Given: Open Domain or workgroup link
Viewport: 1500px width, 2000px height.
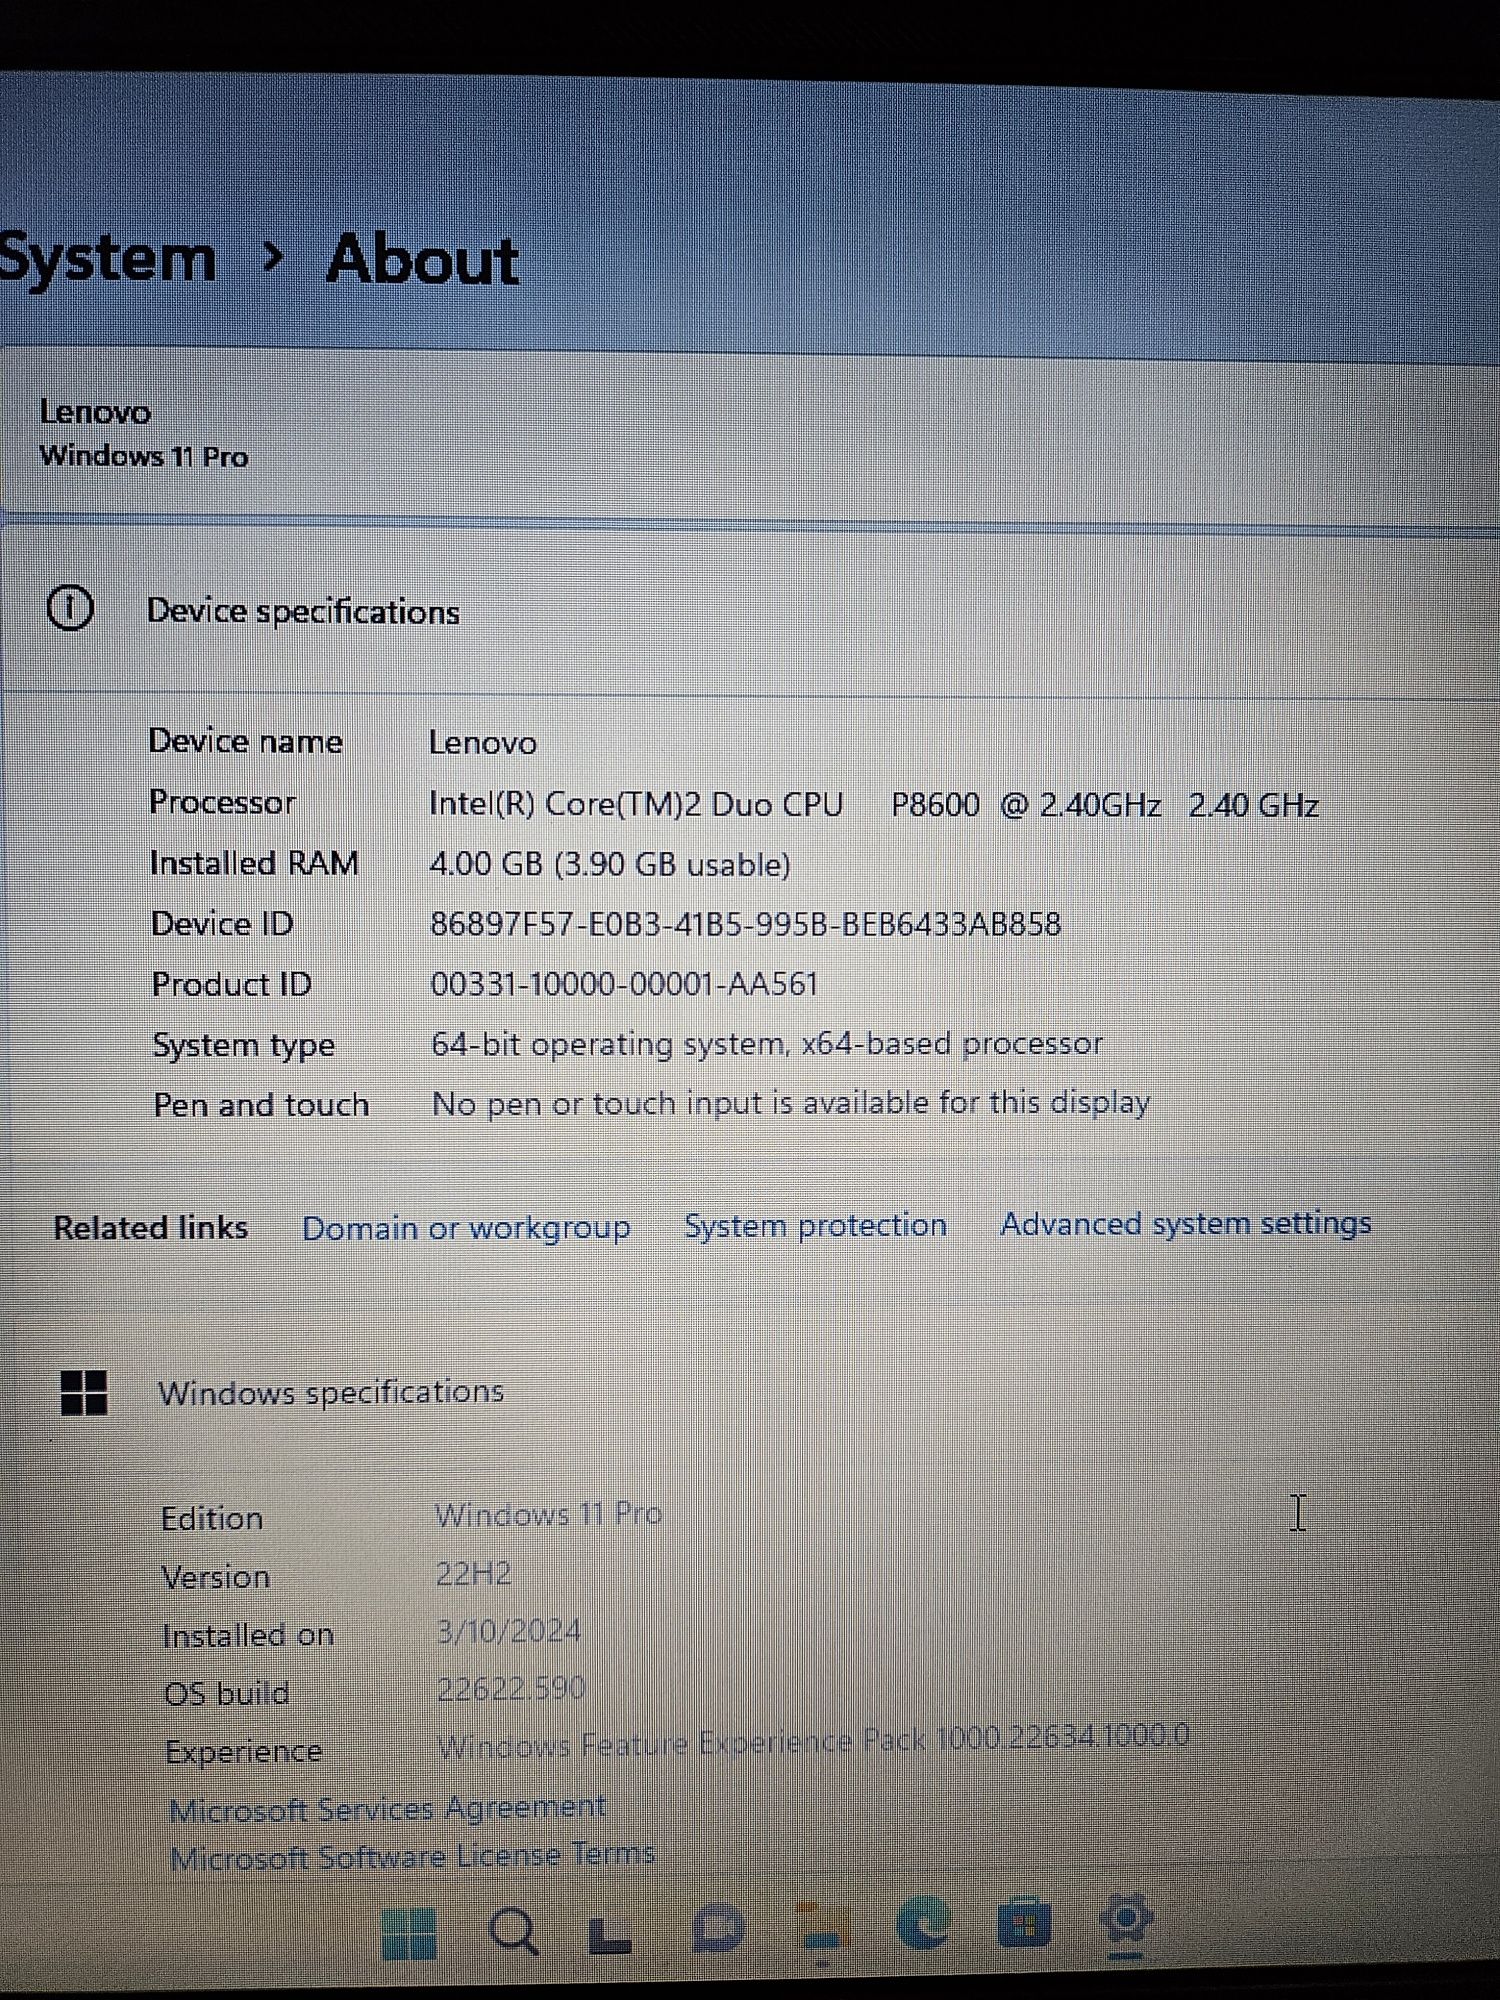Looking at the screenshot, I should pos(466,1228).
